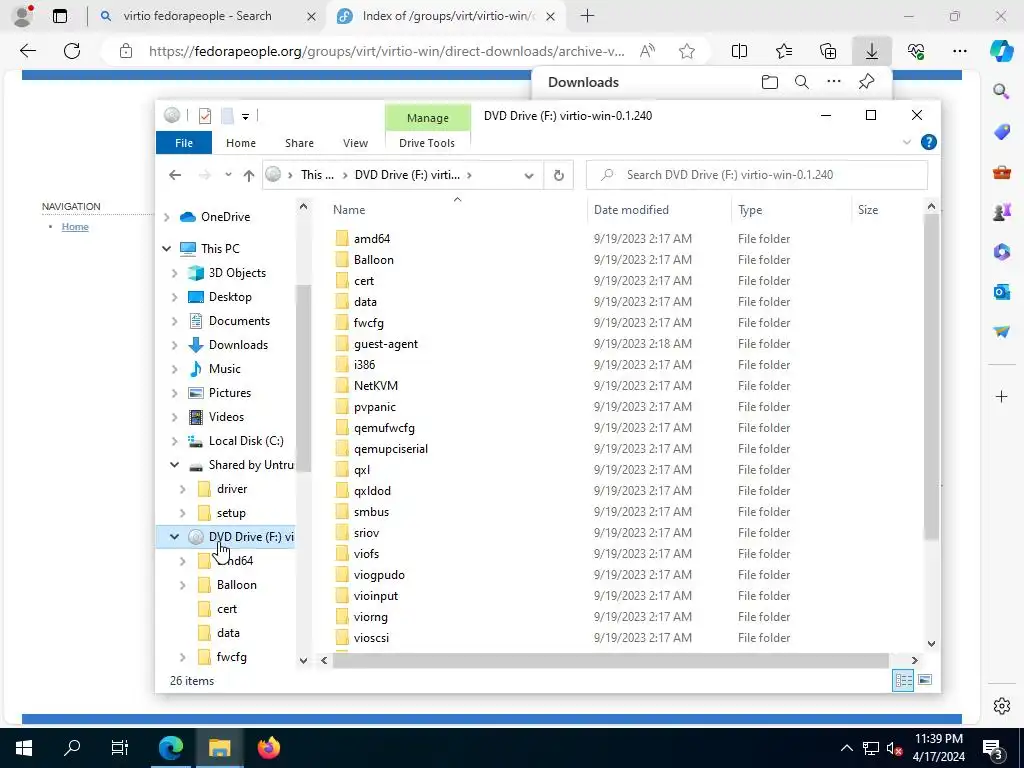Sort by Type column header

[x=792, y=210]
